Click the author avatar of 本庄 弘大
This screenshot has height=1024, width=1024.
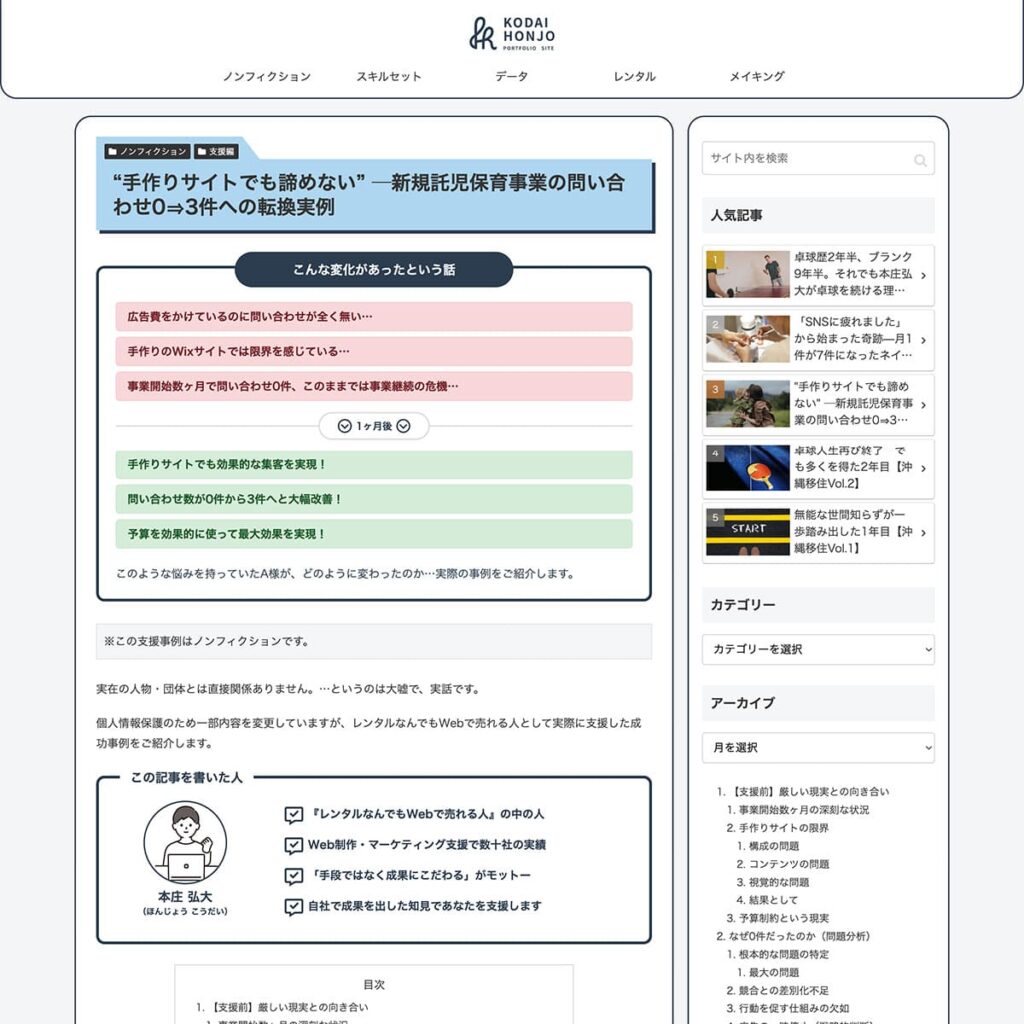[185, 842]
